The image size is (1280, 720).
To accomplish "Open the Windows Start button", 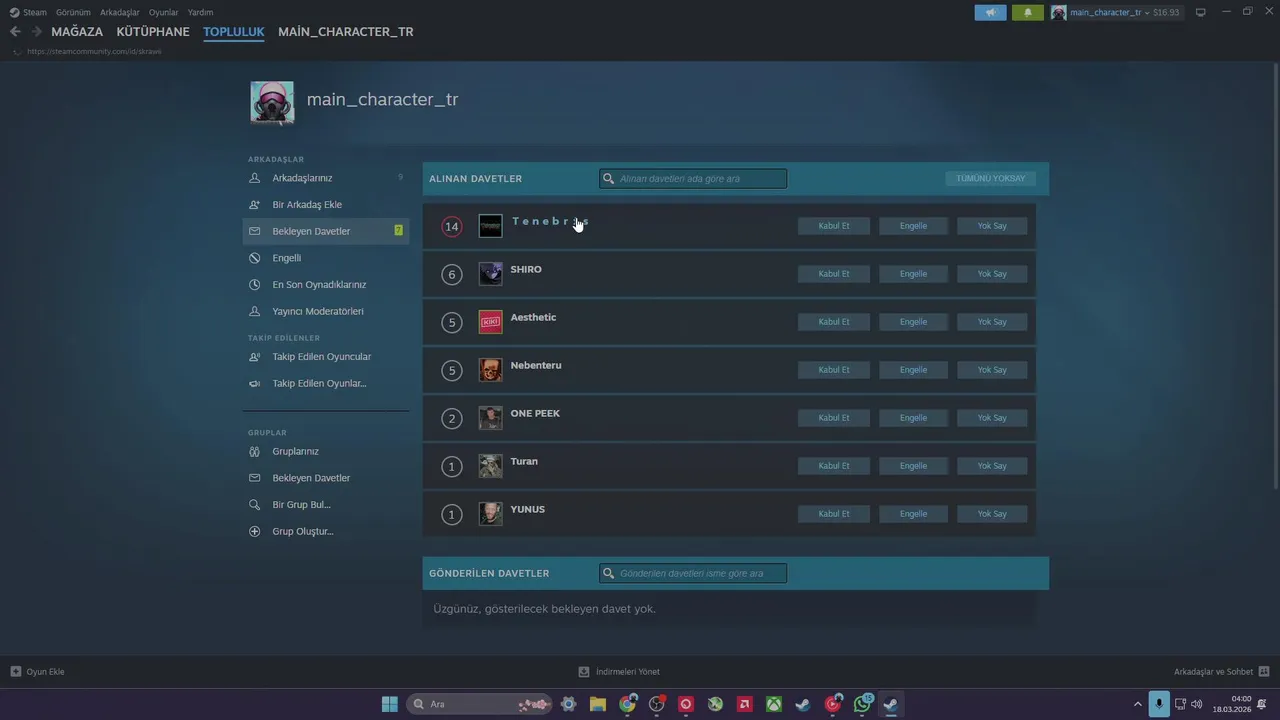I will point(390,704).
